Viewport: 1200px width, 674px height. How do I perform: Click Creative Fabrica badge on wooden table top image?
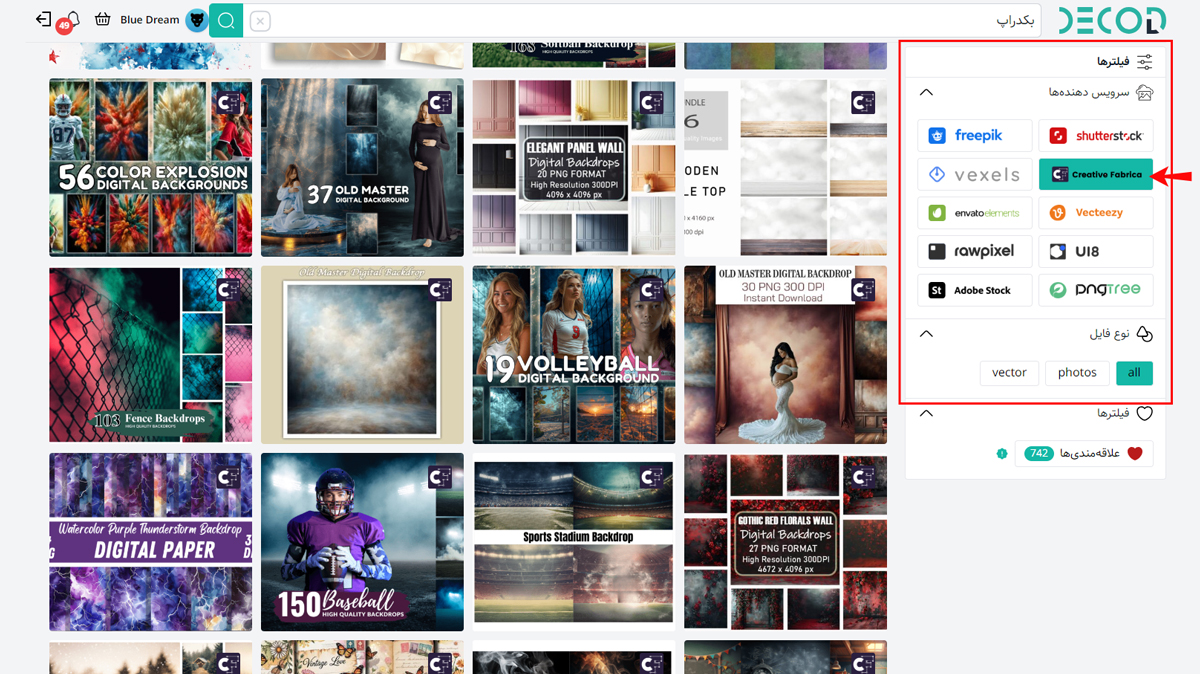coord(863,102)
